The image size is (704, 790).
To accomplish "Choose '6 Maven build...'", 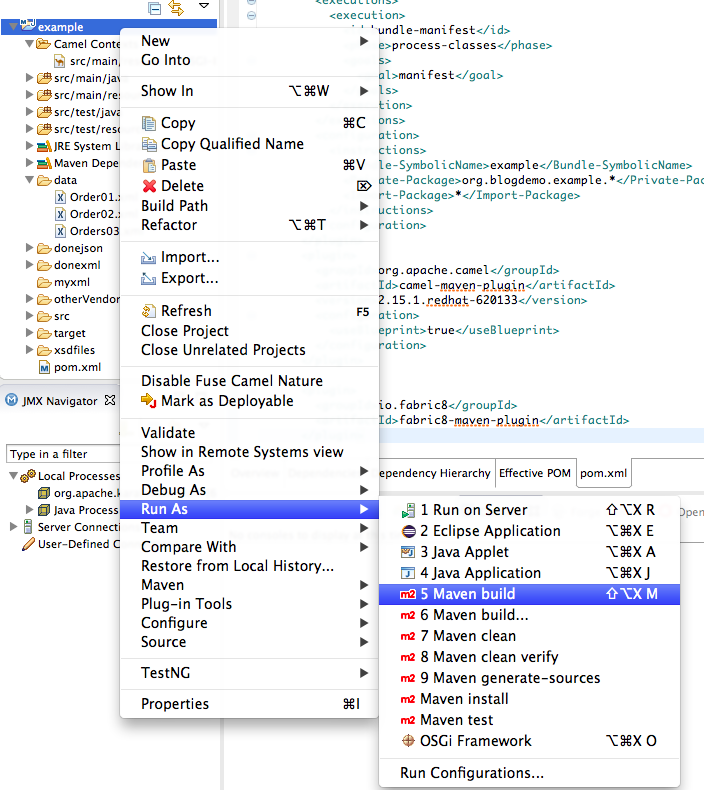I will pyautogui.click(x=529, y=615).
